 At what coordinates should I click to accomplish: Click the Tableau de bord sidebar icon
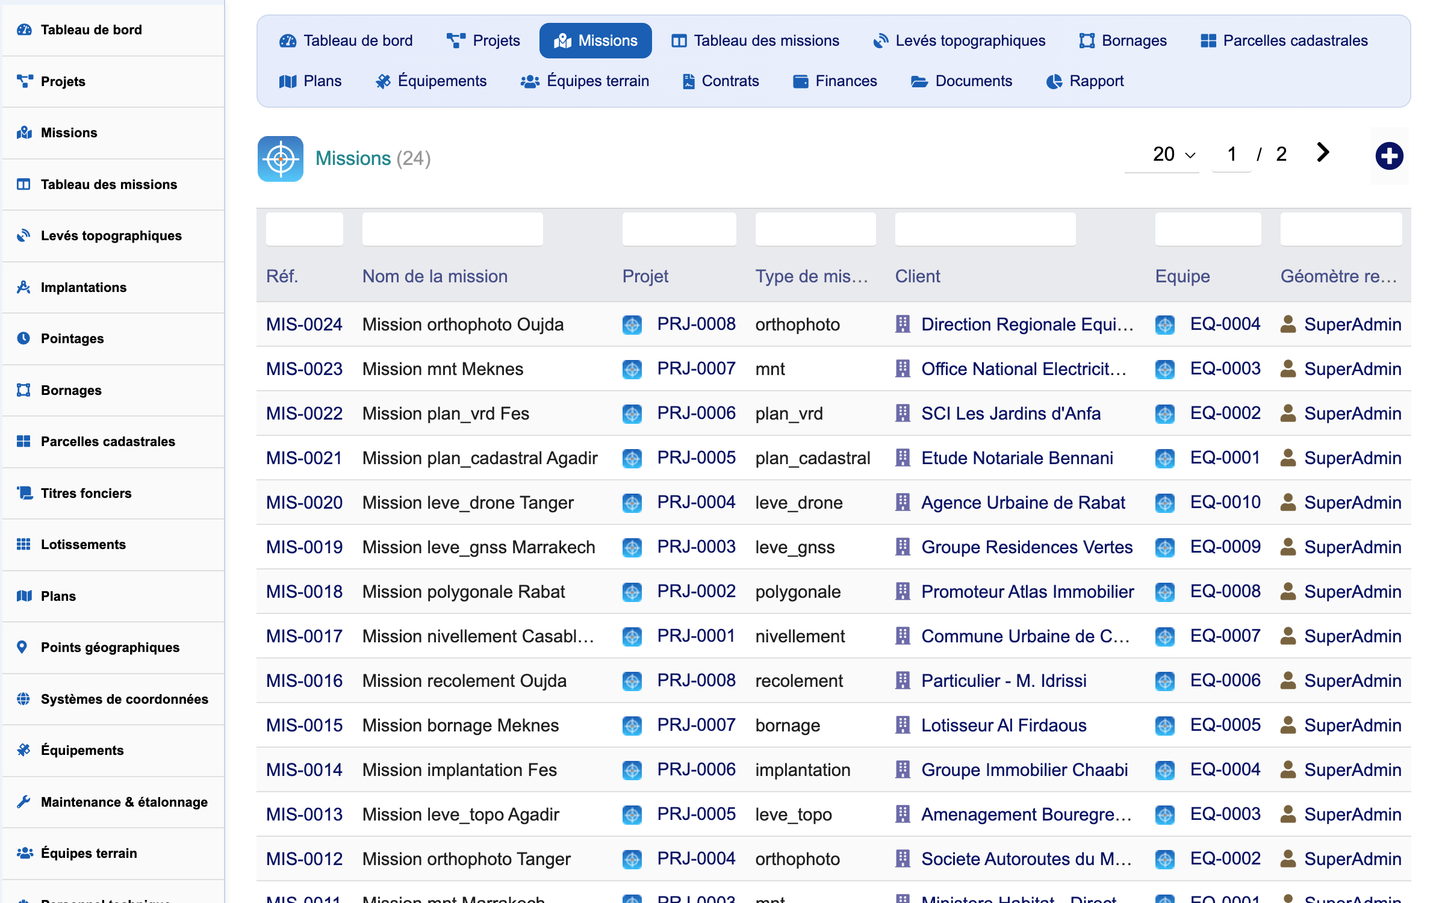pyautogui.click(x=24, y=30)
